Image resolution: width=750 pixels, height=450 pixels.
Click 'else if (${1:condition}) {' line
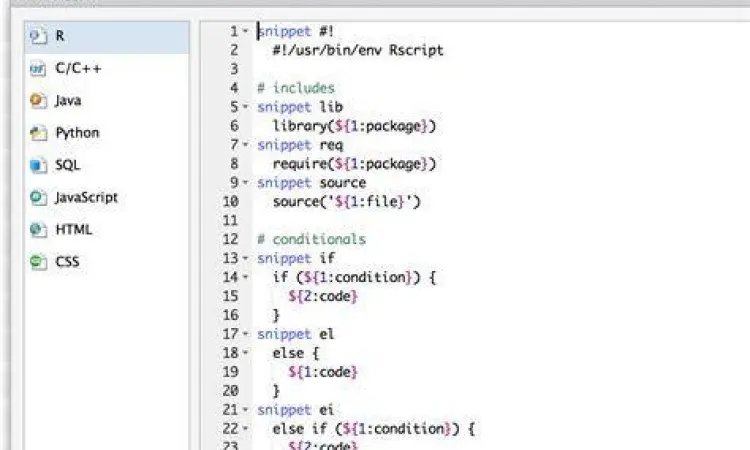pyautogui.click(x=374, y=428)
